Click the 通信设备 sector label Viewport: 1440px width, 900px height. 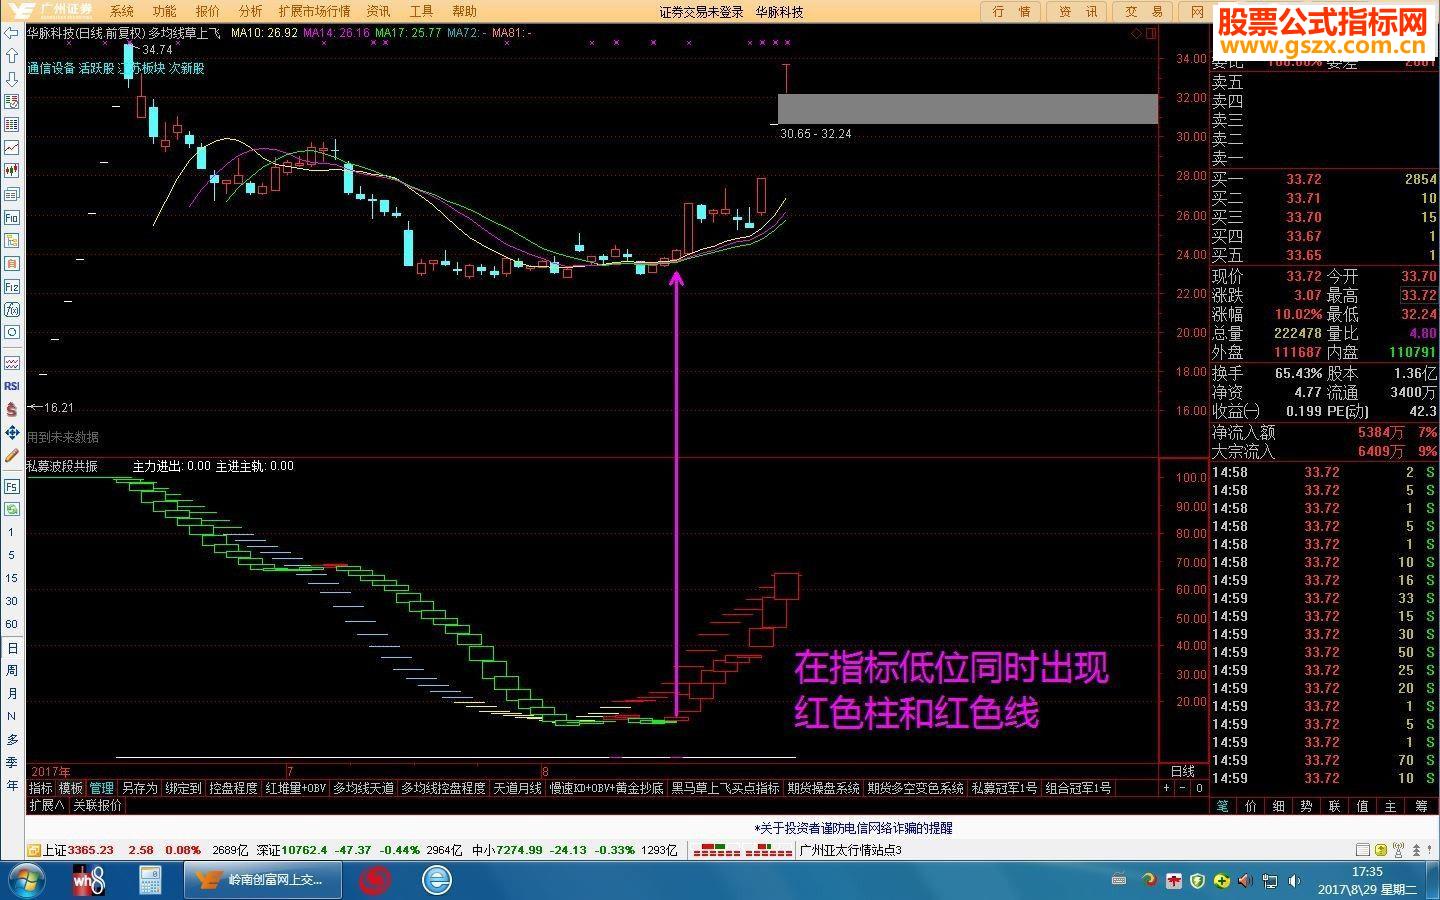[x=51, y=68]
